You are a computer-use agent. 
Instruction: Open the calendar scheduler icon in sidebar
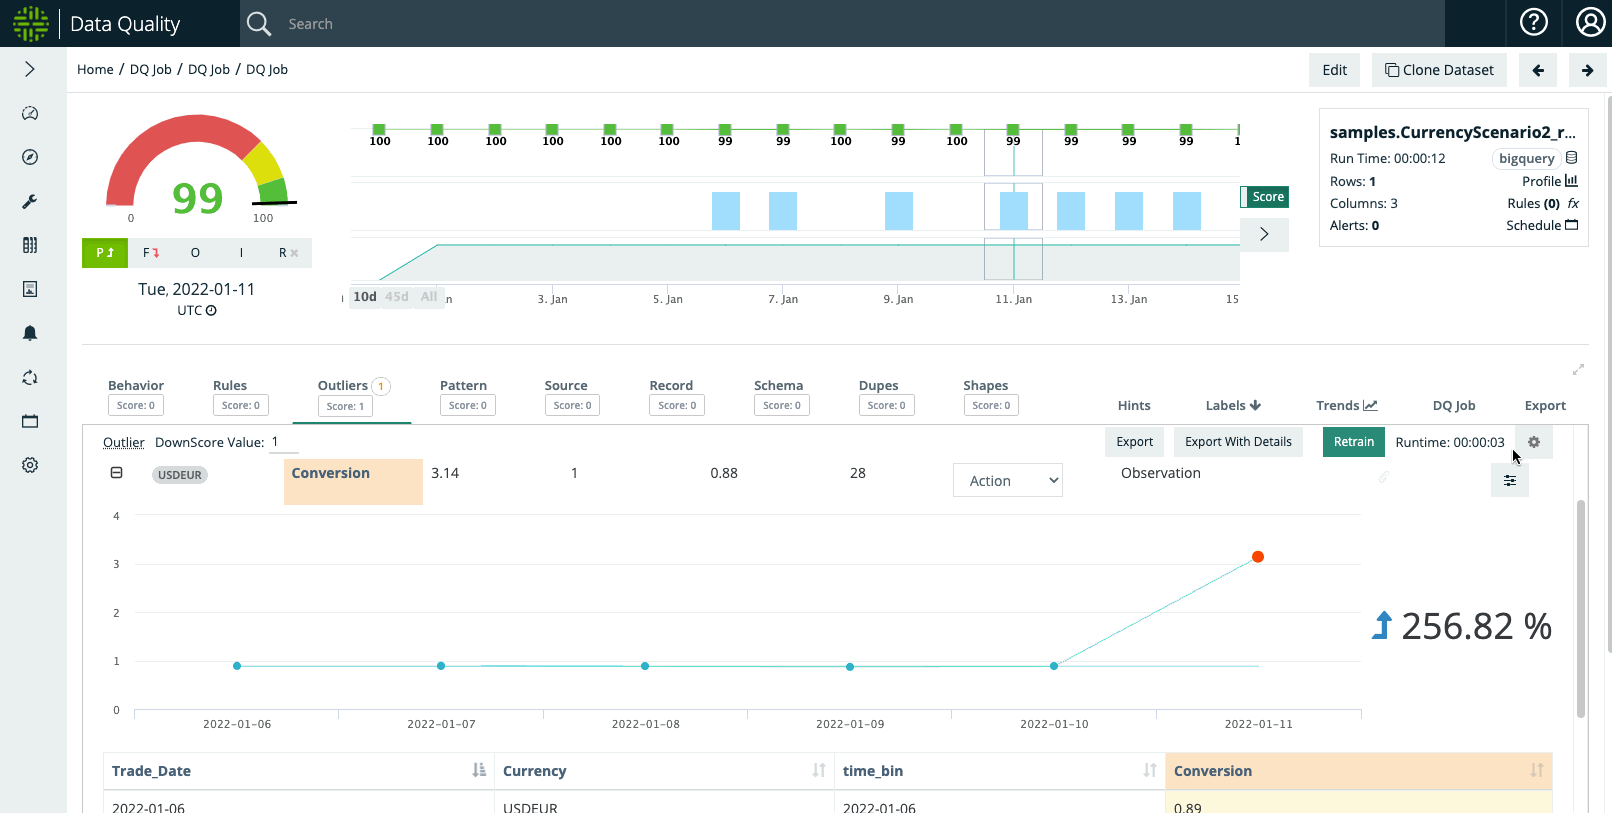point(30,421)
